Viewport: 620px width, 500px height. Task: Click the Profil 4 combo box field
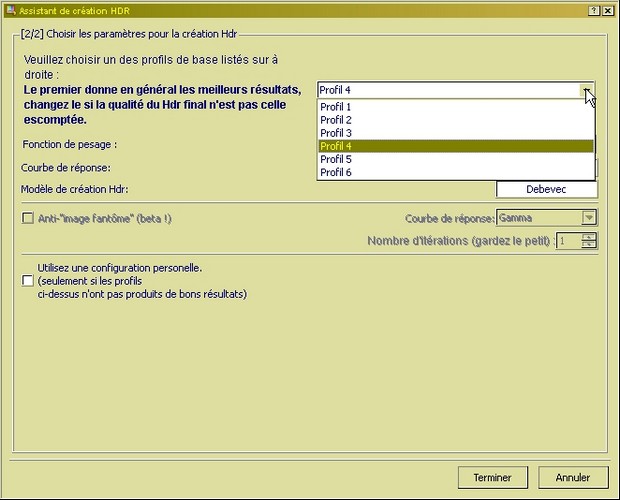[x=447, y=90]
